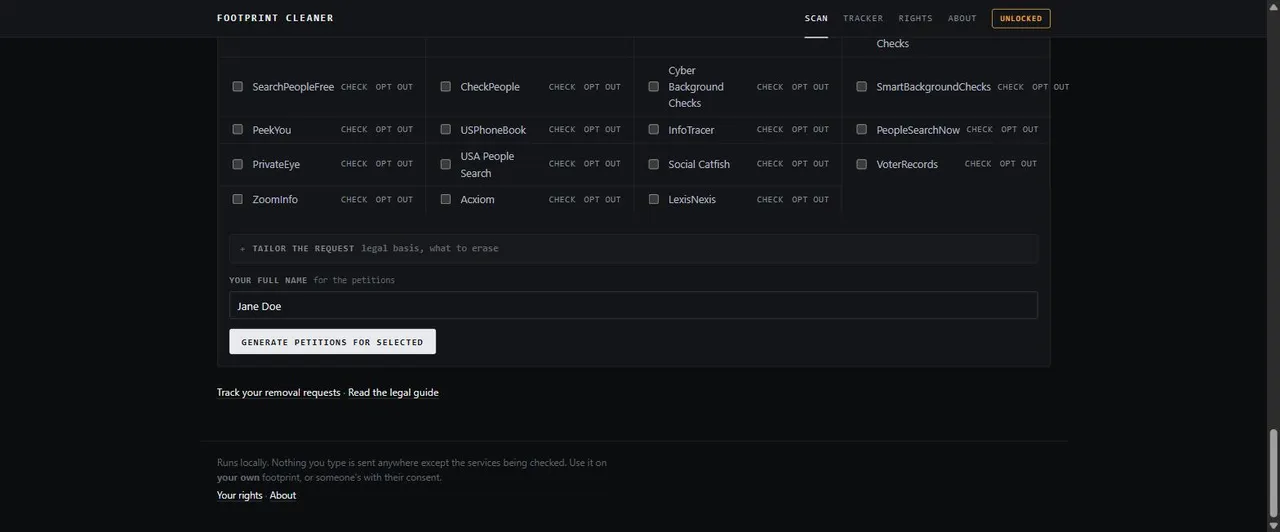The image size is (1280, 532).
Task: Click CHECK for VoterRecords
Action: coord(978,163)
